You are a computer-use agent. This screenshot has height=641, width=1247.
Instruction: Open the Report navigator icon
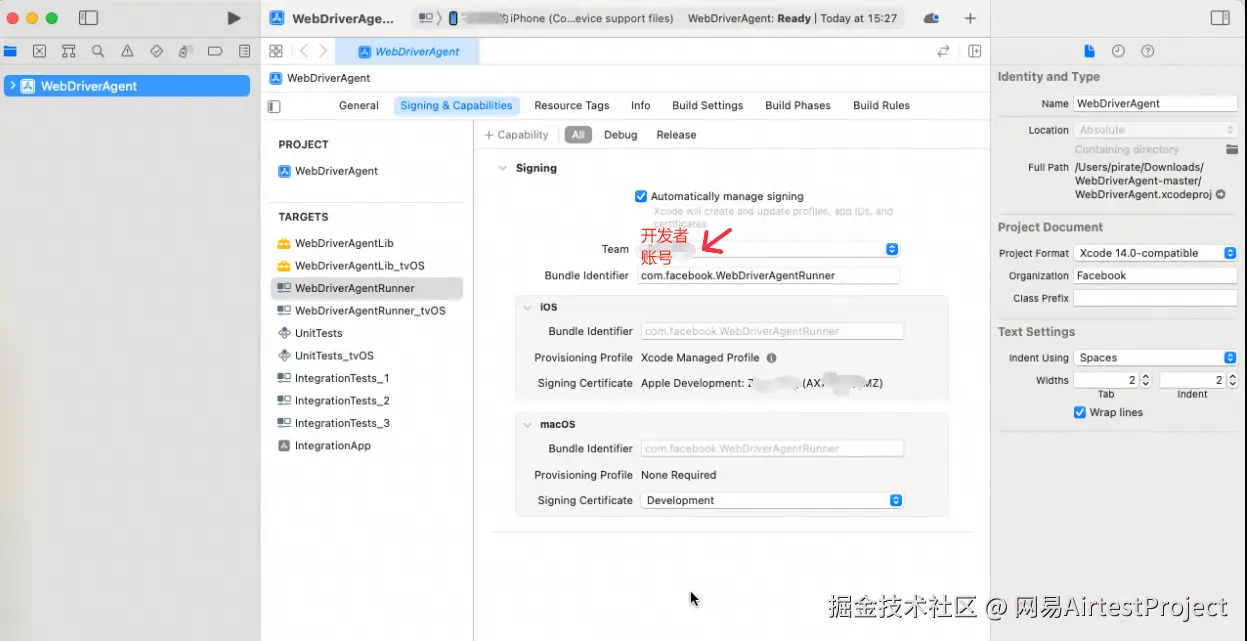point(245,51)
